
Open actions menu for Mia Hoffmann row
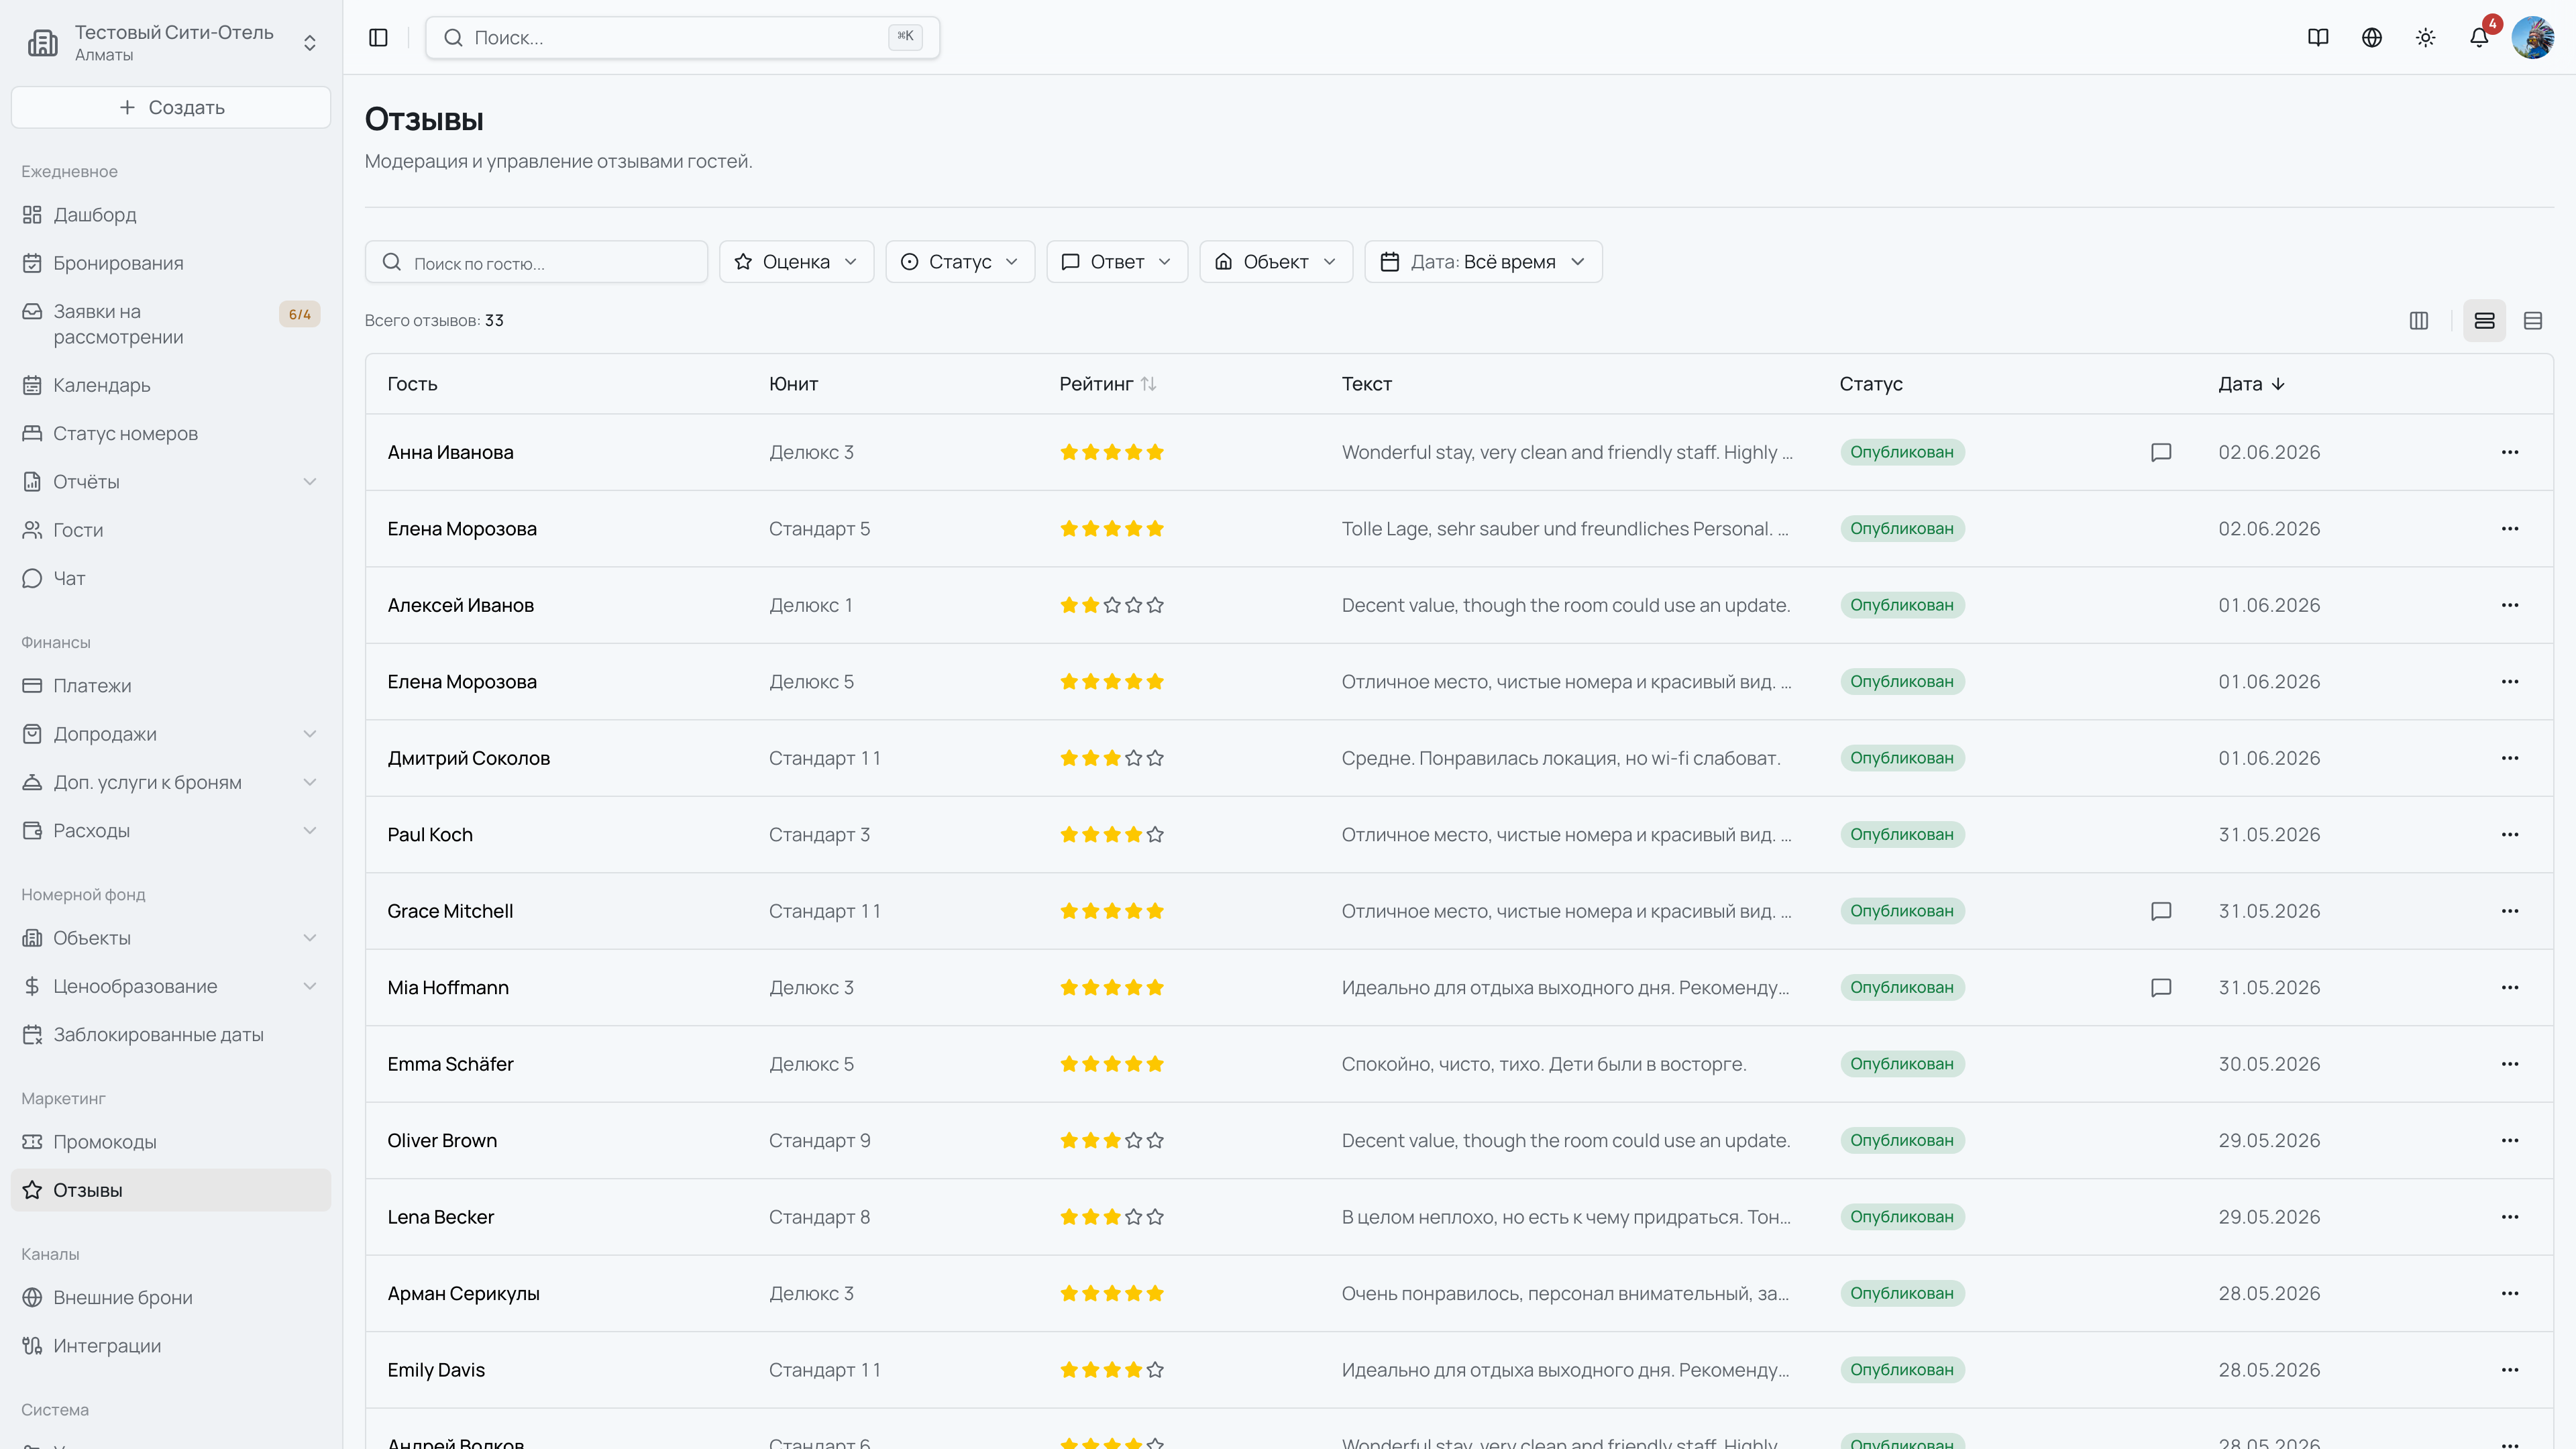2510,987
